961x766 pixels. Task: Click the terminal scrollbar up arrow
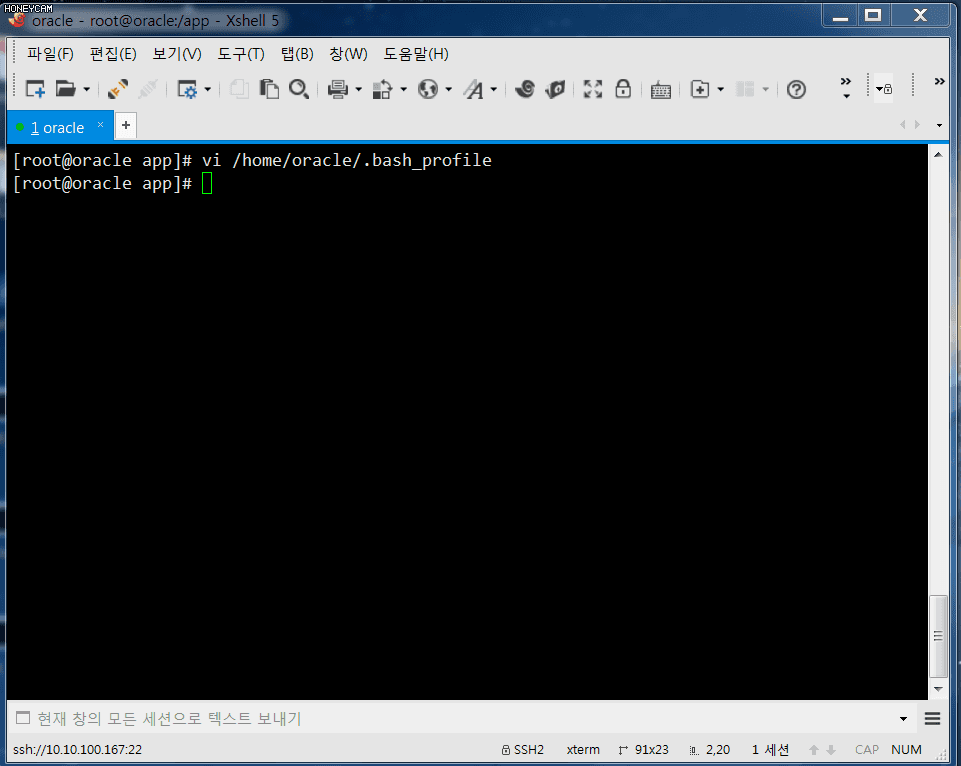point(938,155)
